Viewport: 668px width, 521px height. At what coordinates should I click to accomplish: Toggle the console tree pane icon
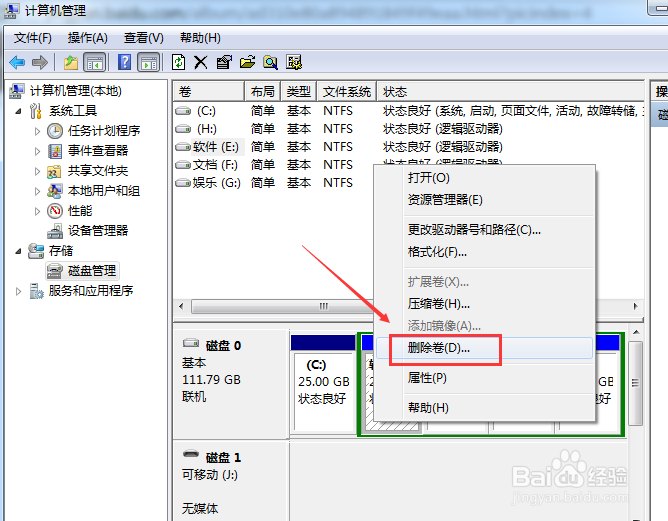[x=95, y=63]
